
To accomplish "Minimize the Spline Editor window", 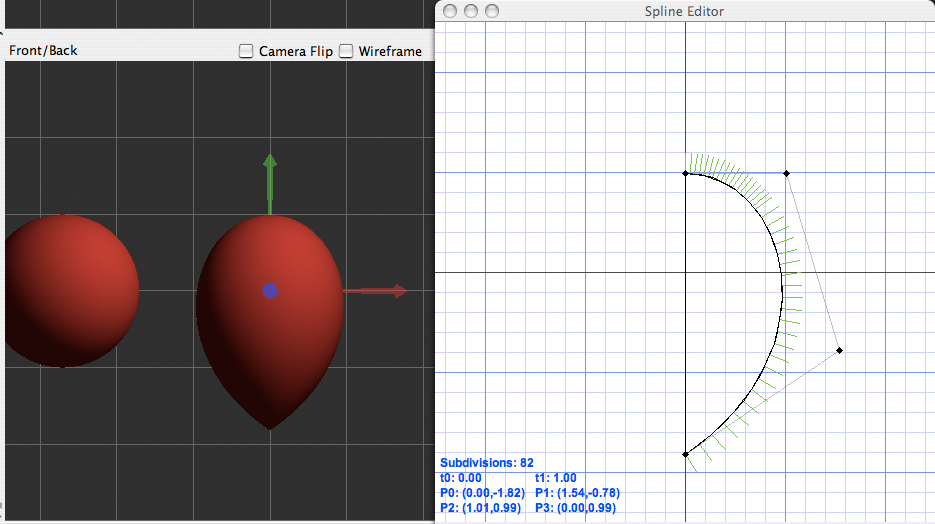I will 471,11.
